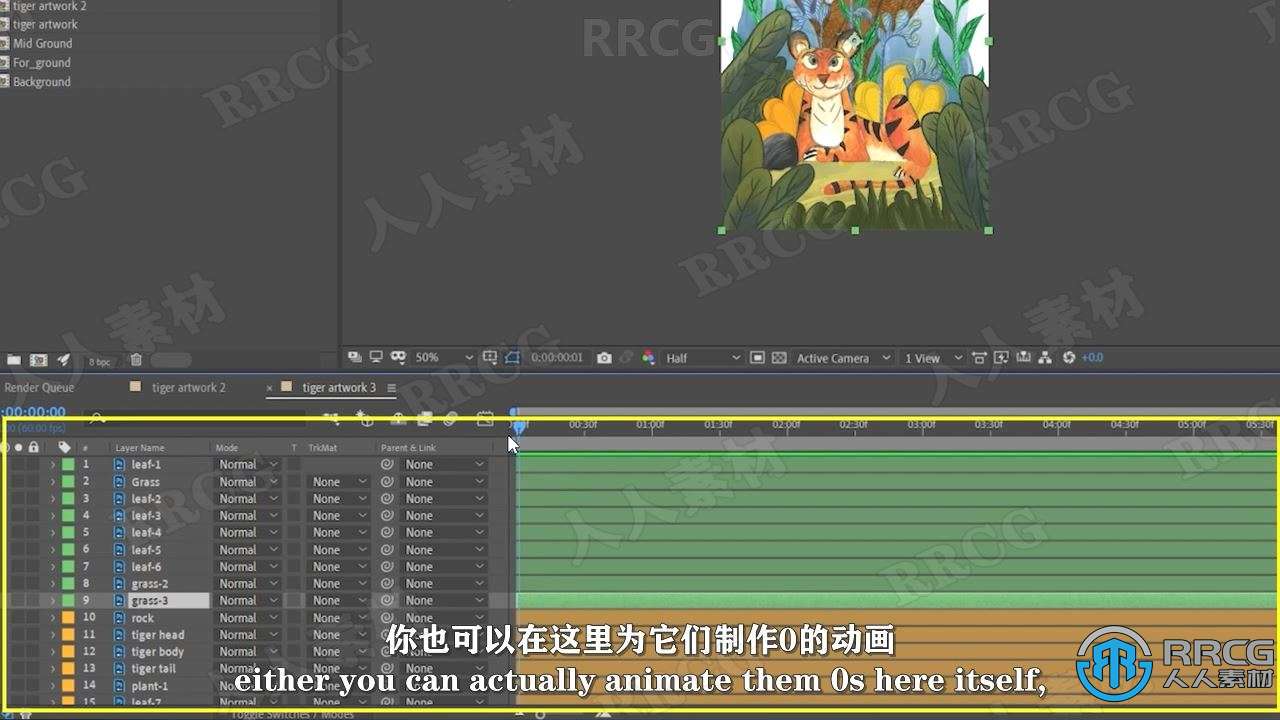Toggle Hide Shy Layers icon

coord(398,419)
